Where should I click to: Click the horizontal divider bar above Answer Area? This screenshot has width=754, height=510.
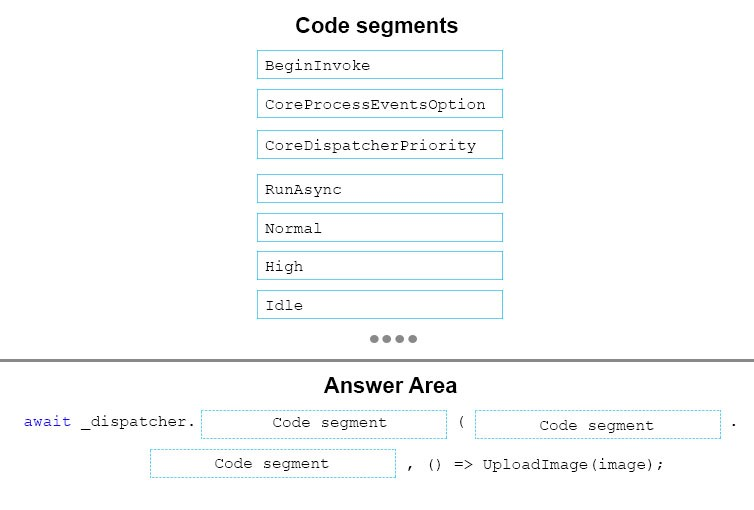click(377, 360)
